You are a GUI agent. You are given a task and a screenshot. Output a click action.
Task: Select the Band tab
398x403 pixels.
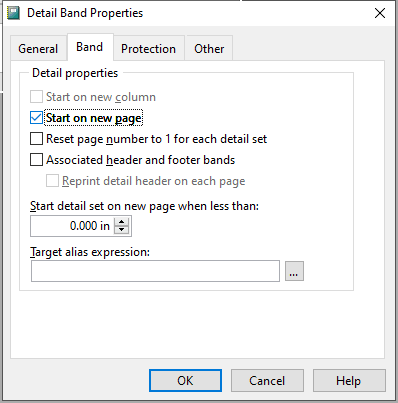[x=90, y=47]
